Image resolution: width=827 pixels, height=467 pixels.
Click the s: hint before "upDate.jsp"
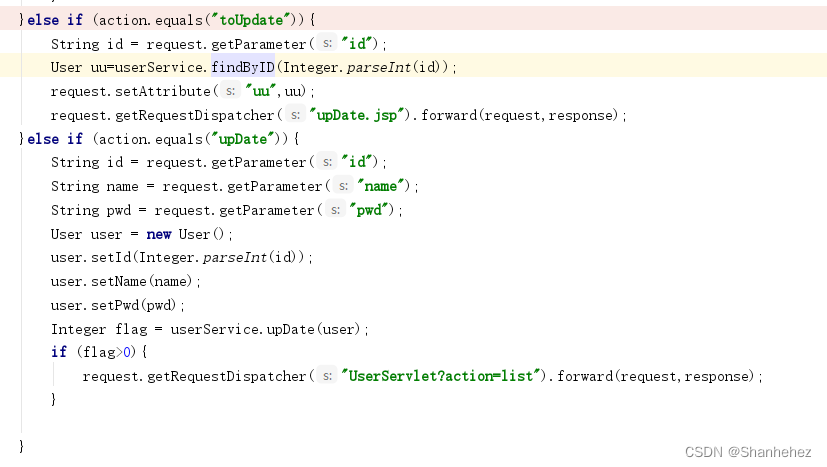click(x=295, y=115)
